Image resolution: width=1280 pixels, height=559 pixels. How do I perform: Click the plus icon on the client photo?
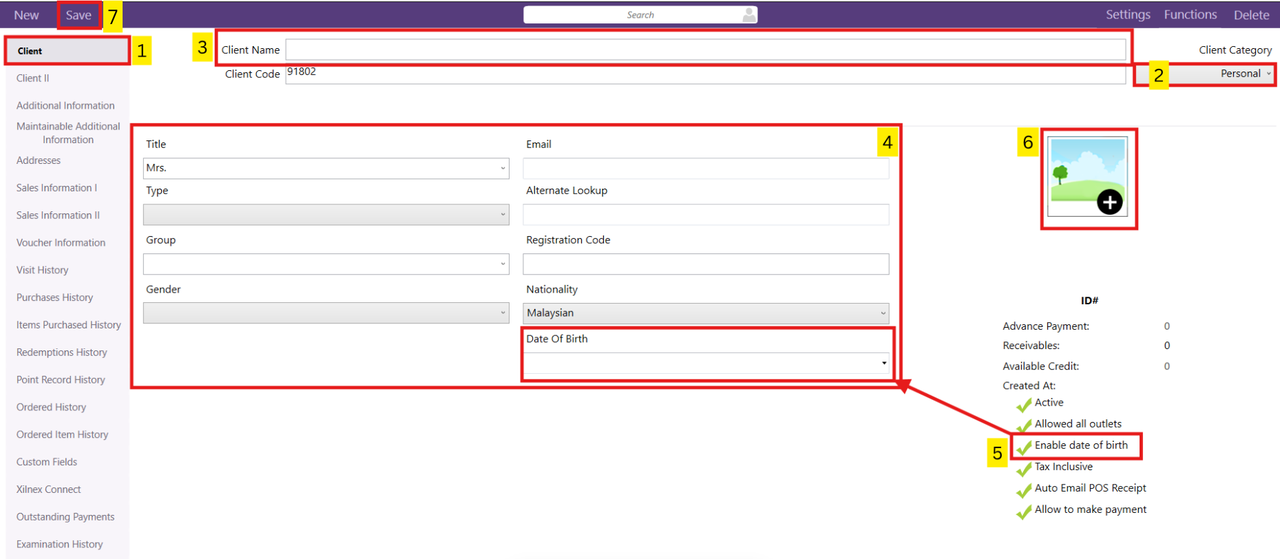[1110, 202]
